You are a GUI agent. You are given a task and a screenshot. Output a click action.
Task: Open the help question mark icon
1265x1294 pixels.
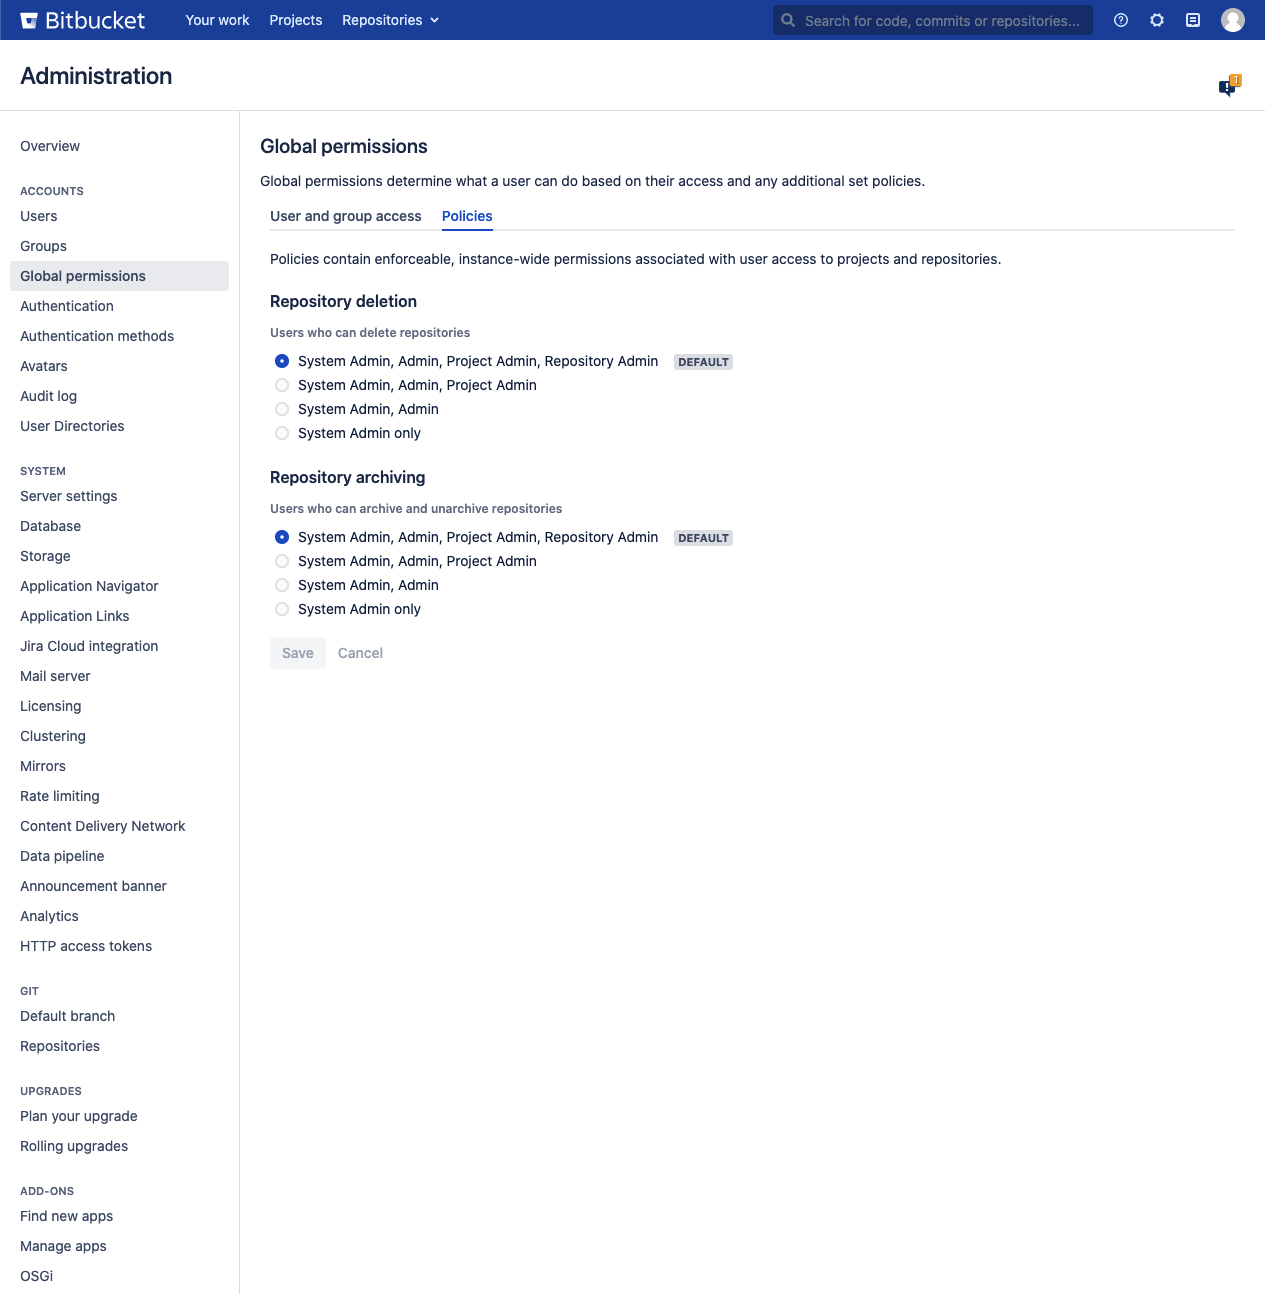pos(1121,20)
